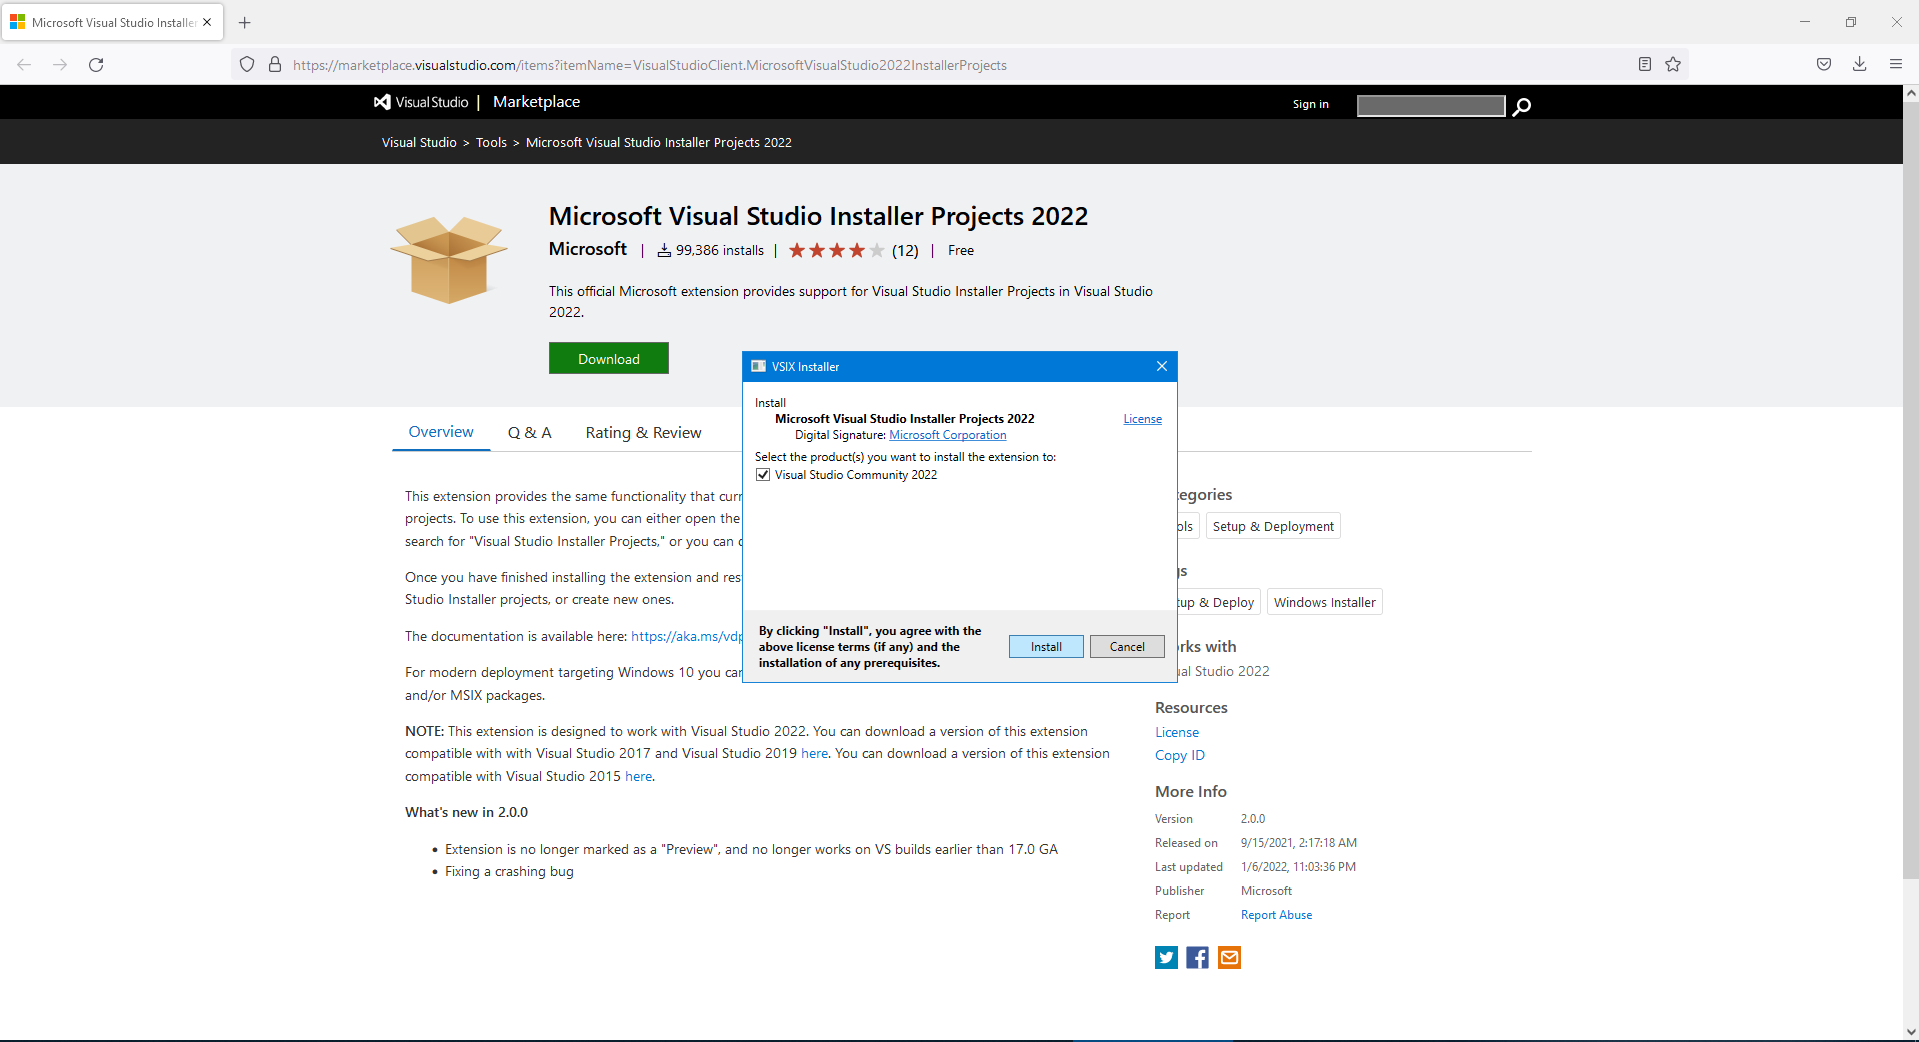Open the Firefox hamburger menu
1919x1042 pixels.
[x=1896, y=65]
